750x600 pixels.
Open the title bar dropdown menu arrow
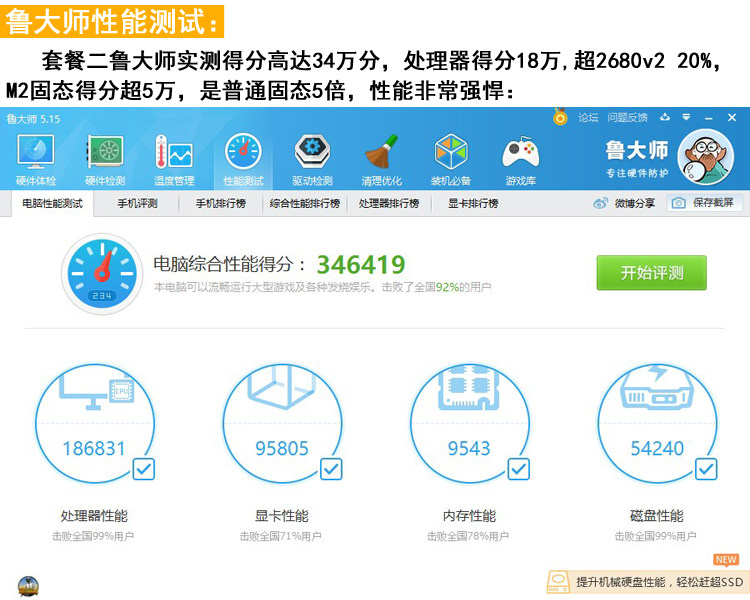(x=686, y=117)
